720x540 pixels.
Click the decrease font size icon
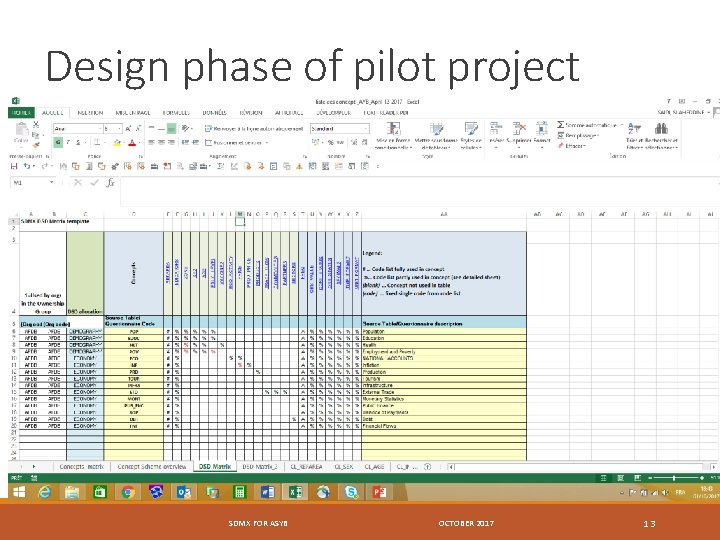138,129
